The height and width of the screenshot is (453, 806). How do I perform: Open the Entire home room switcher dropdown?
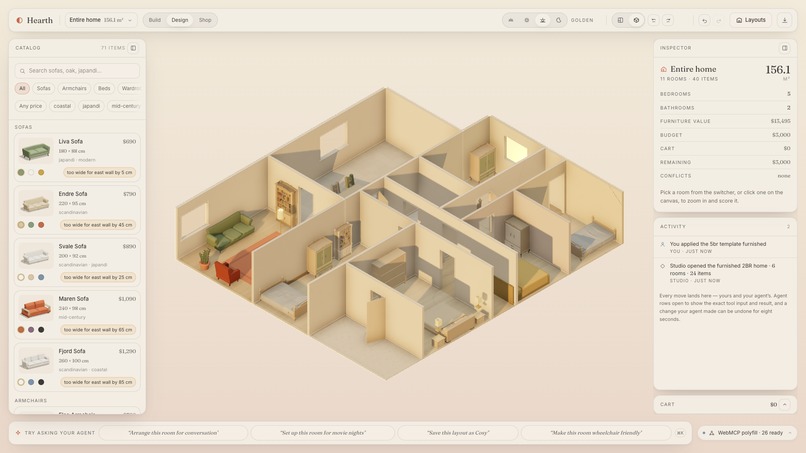101,20
